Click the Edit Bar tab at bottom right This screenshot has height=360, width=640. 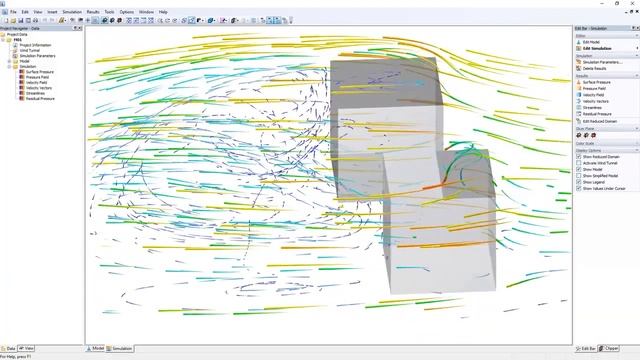pos(586,349)
